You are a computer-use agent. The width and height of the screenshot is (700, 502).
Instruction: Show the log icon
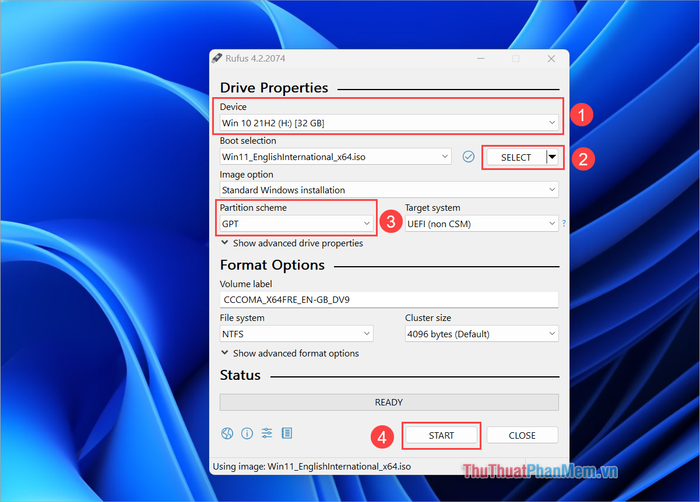(287, 433)
